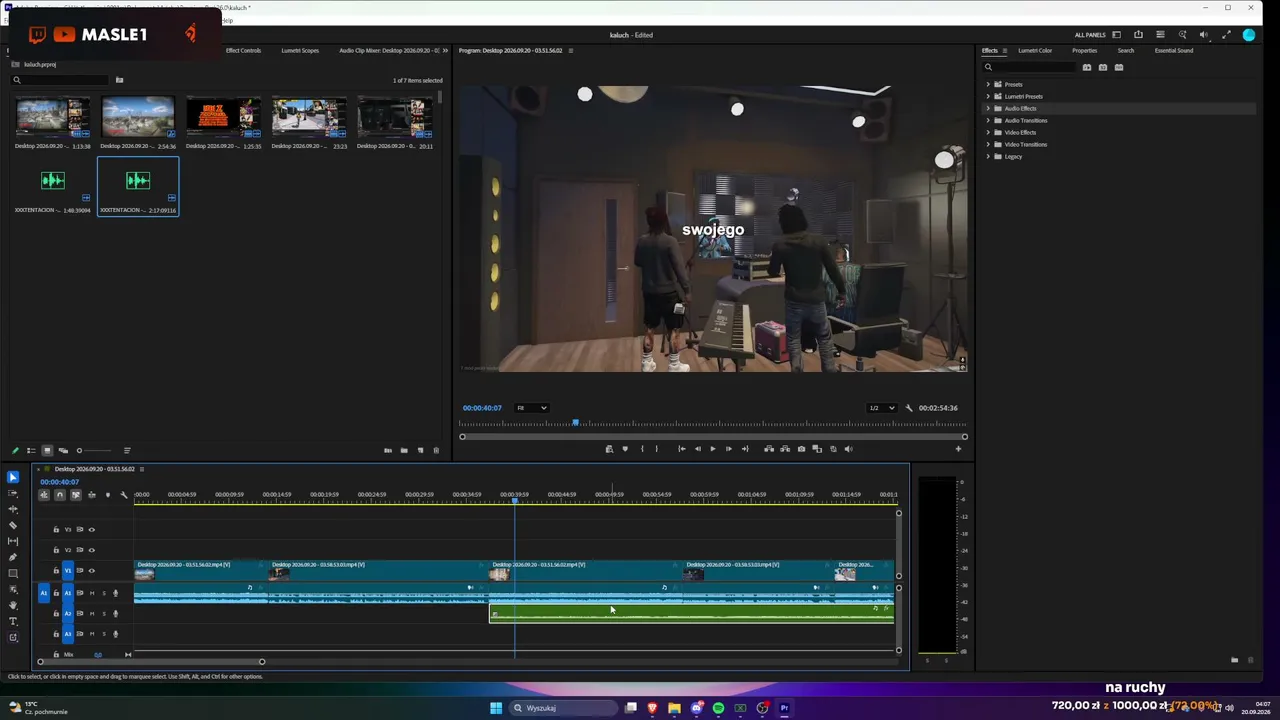This screenshot has height=720, width=1280.
Task: Toggle lock on track V2
Action: tap(56, 550)
